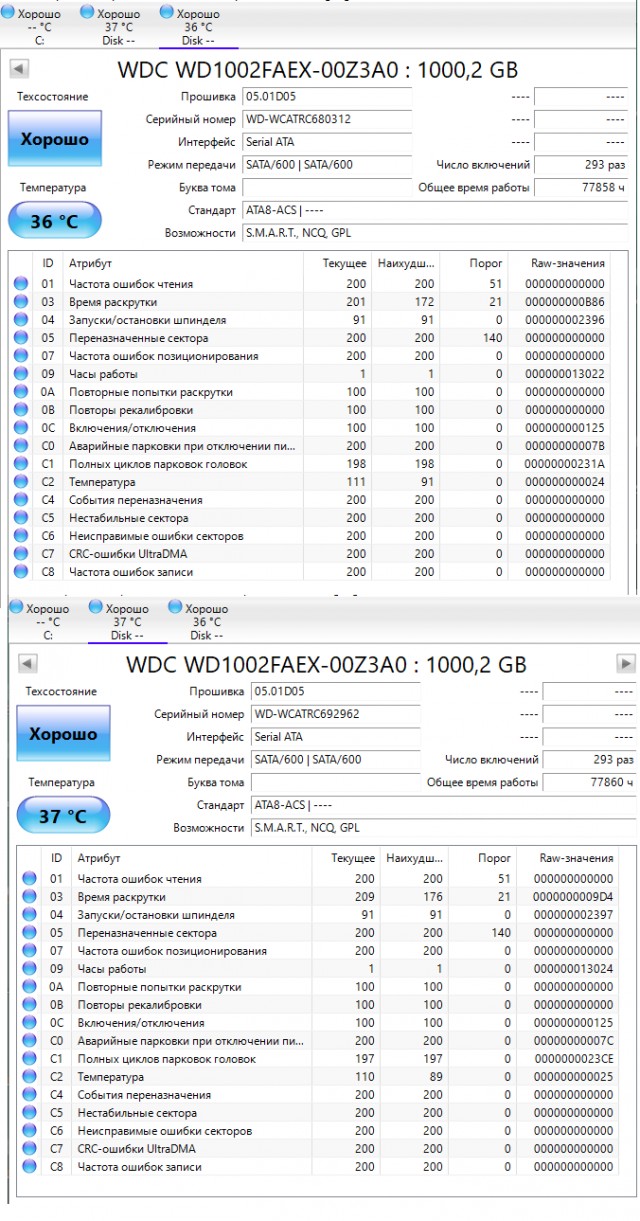Click orb beside Нестабильные сектора, 36 °C view
The height and width of the screenshot is (1221, 640).
click(x=20, y=518)
